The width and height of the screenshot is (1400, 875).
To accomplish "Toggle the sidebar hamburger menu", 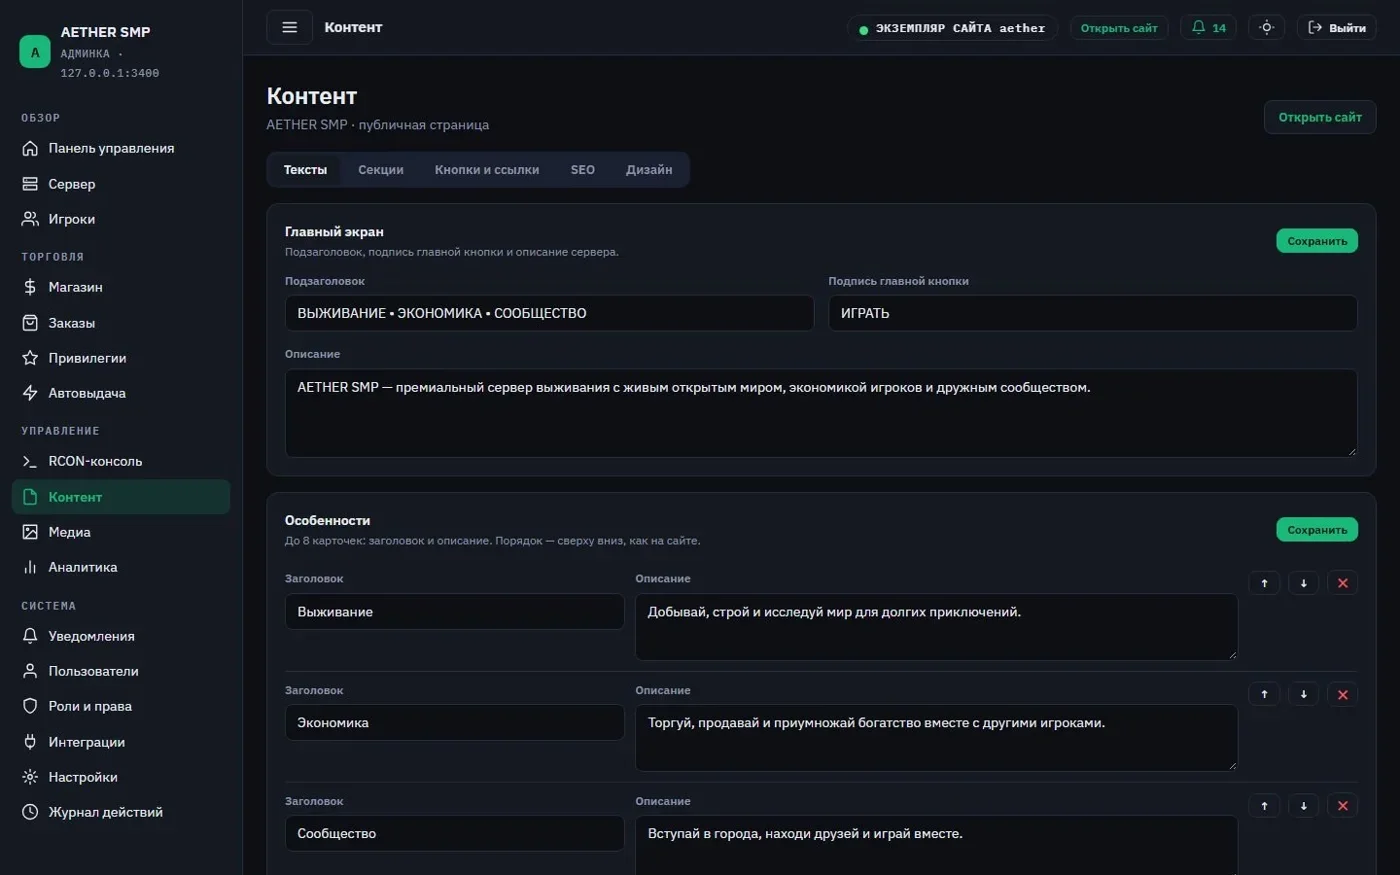I will tap(289, 27).
